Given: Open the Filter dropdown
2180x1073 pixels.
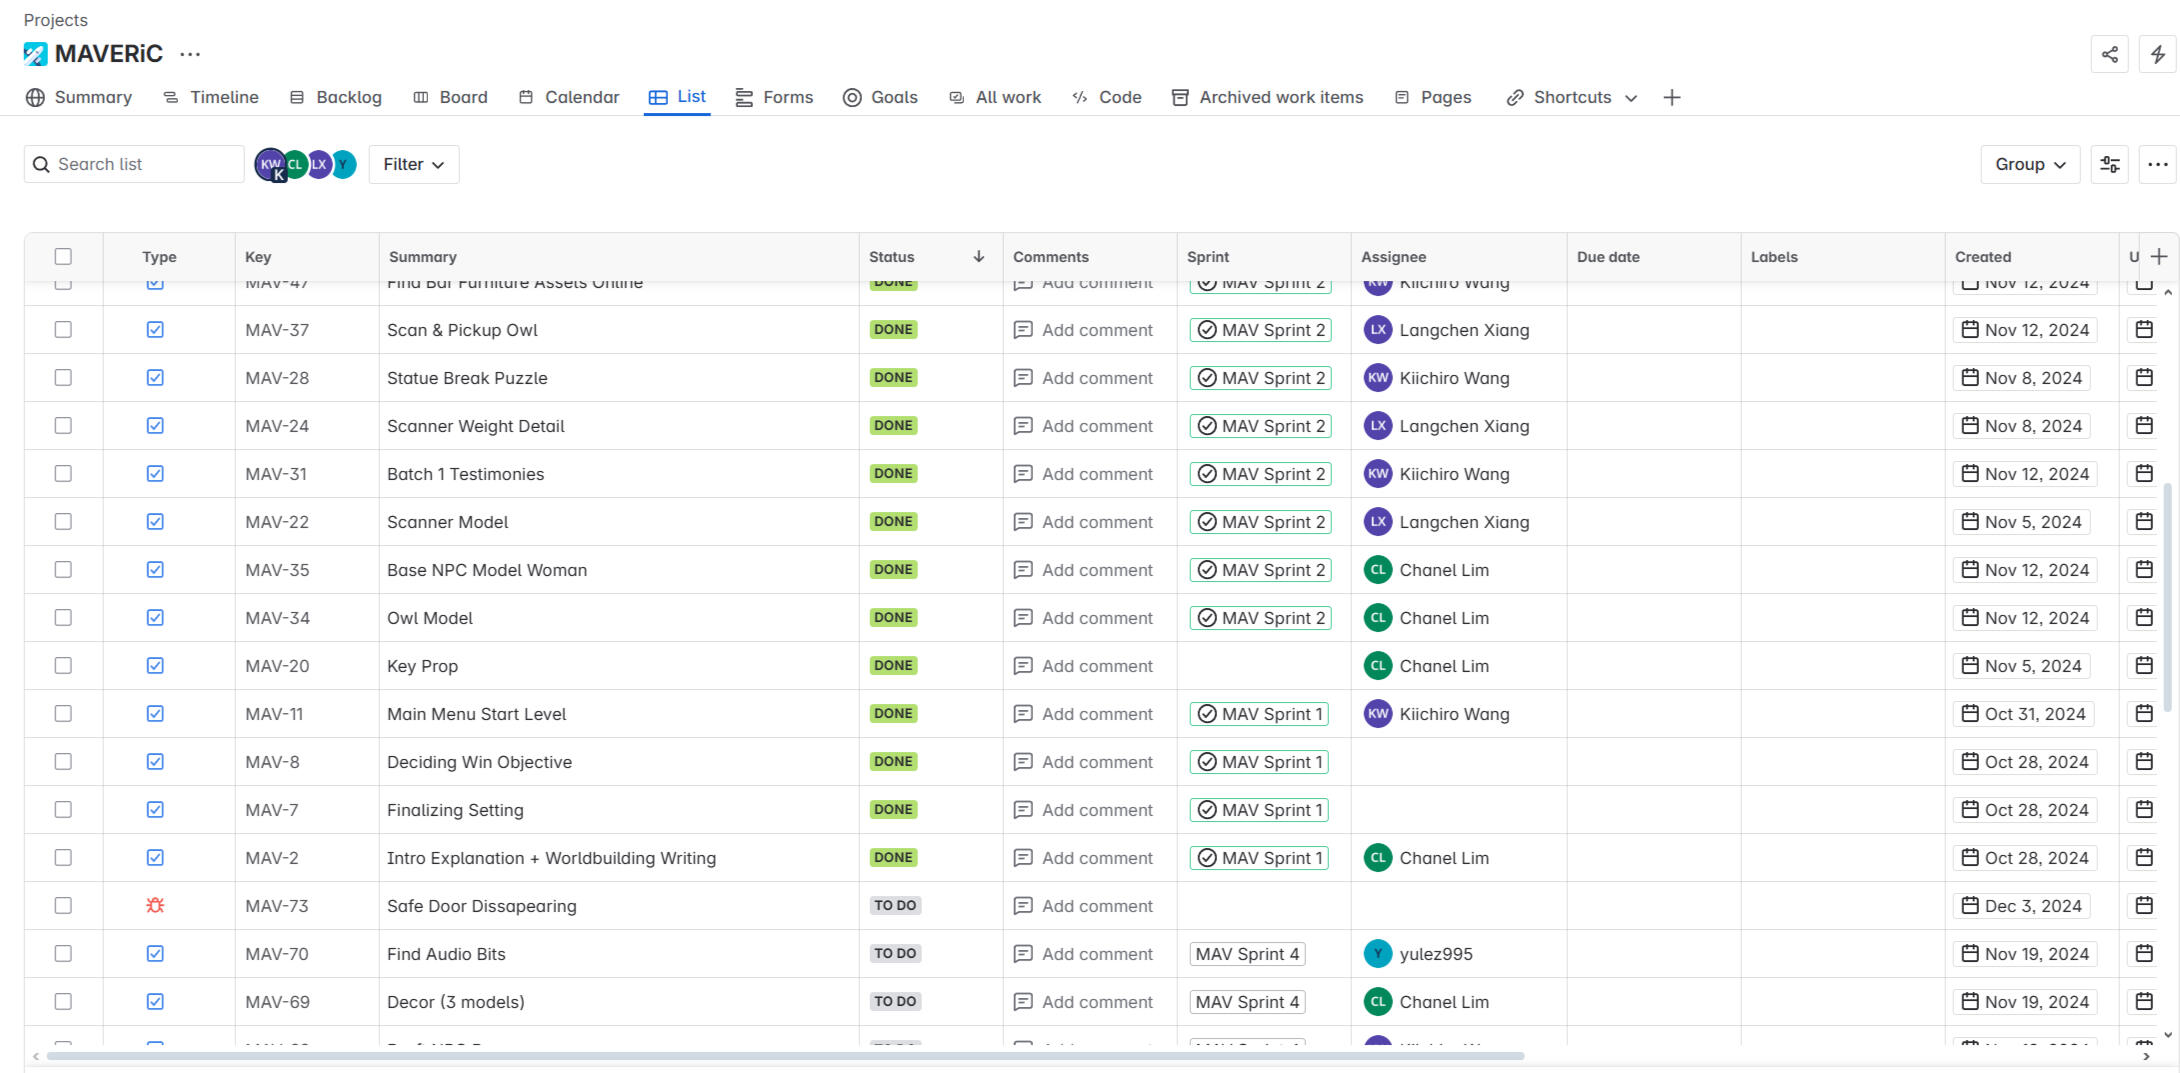Looking at the screenshot, I should point(413,164).
